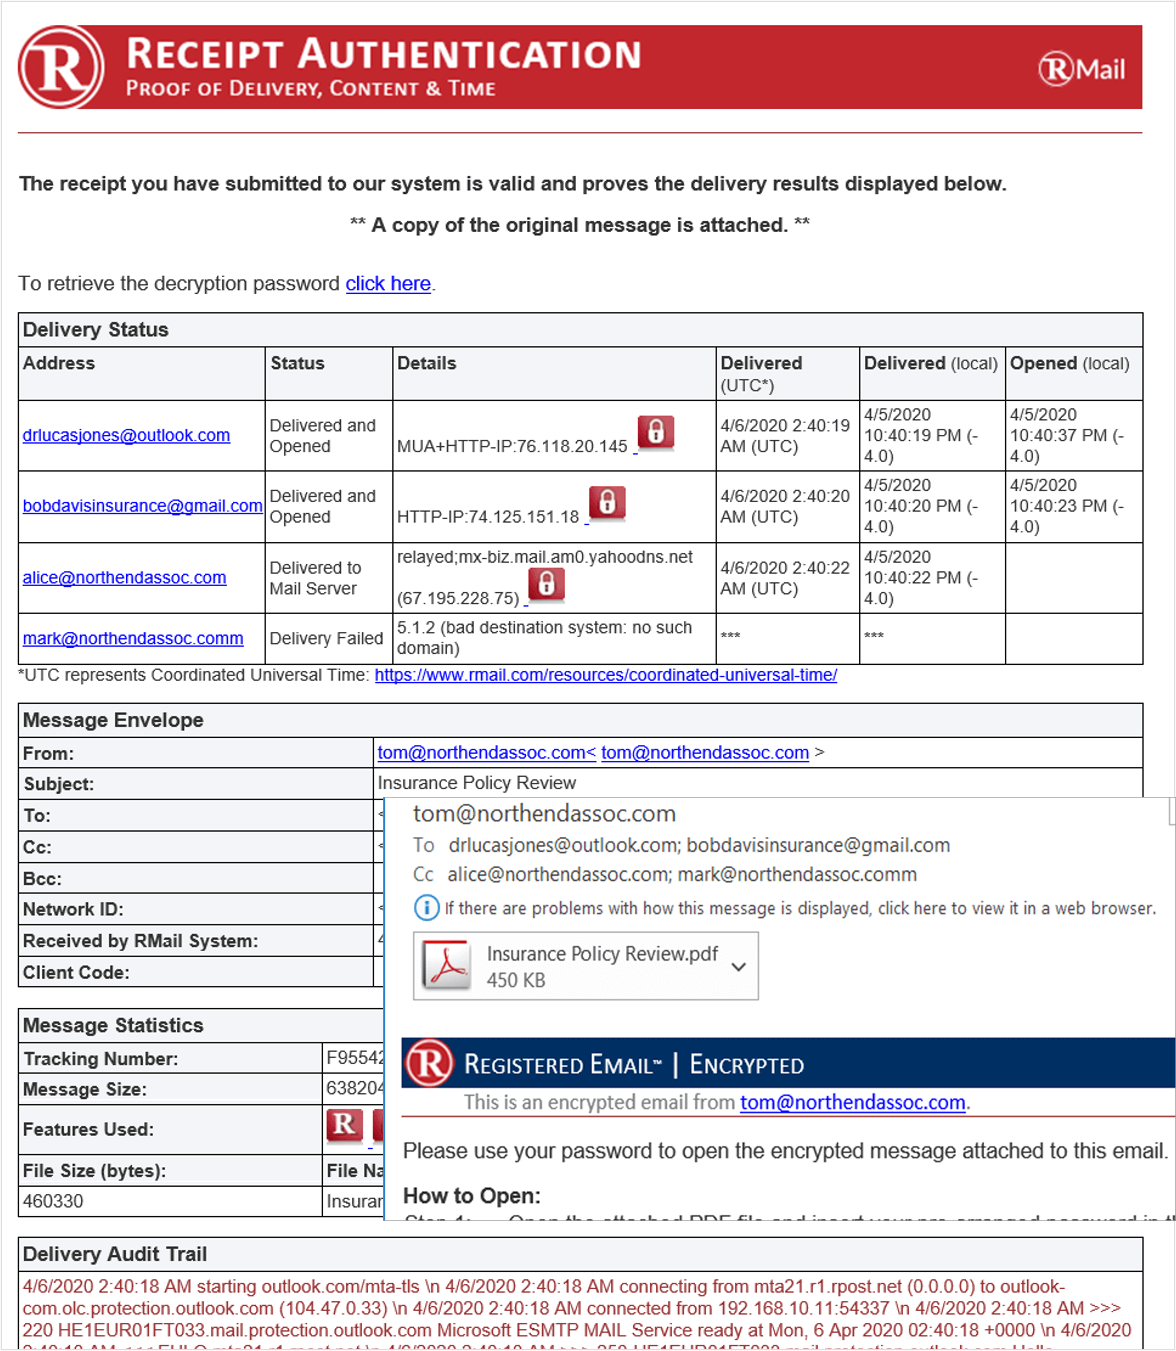The width and height of the screenshot is (1176, 1351).
Task: Click the R icon in Features Used row
Action: 344,1125
